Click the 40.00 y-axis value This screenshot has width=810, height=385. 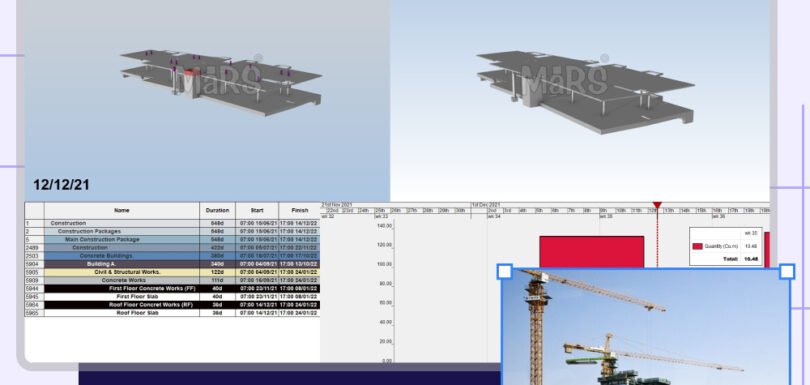(385, 322)
